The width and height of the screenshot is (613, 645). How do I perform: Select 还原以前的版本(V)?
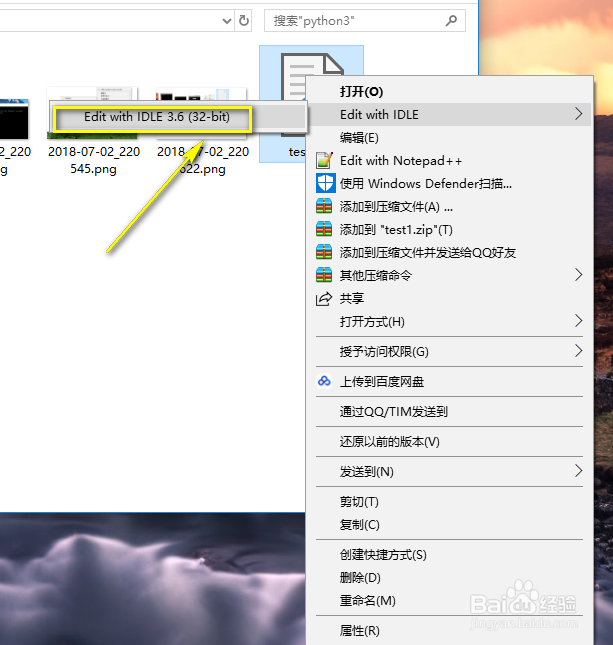450,441
